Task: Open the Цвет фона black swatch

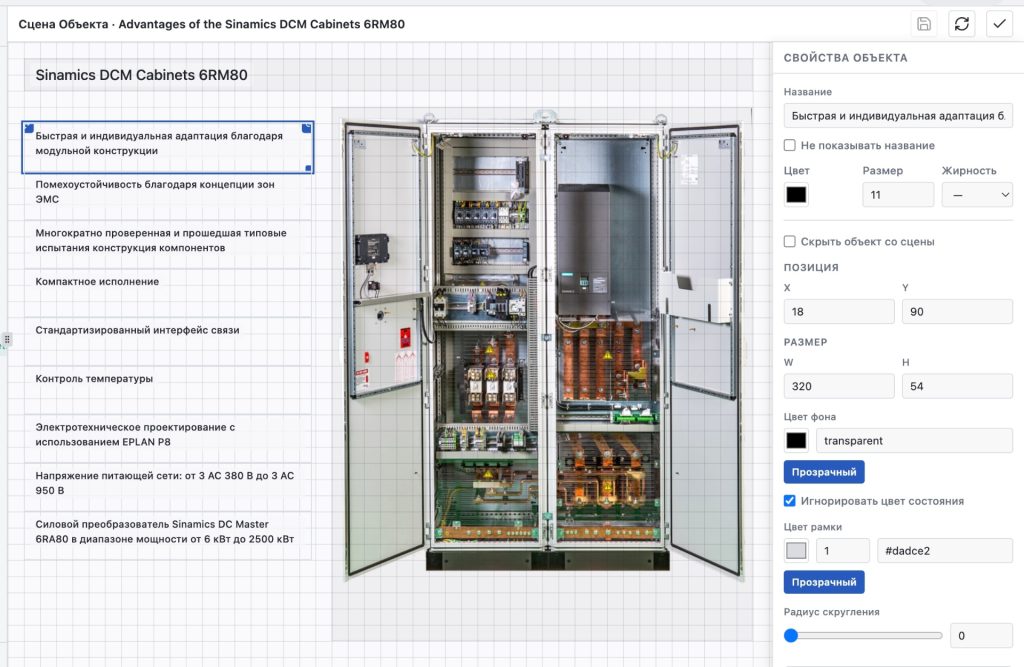Action: [796, 440]
